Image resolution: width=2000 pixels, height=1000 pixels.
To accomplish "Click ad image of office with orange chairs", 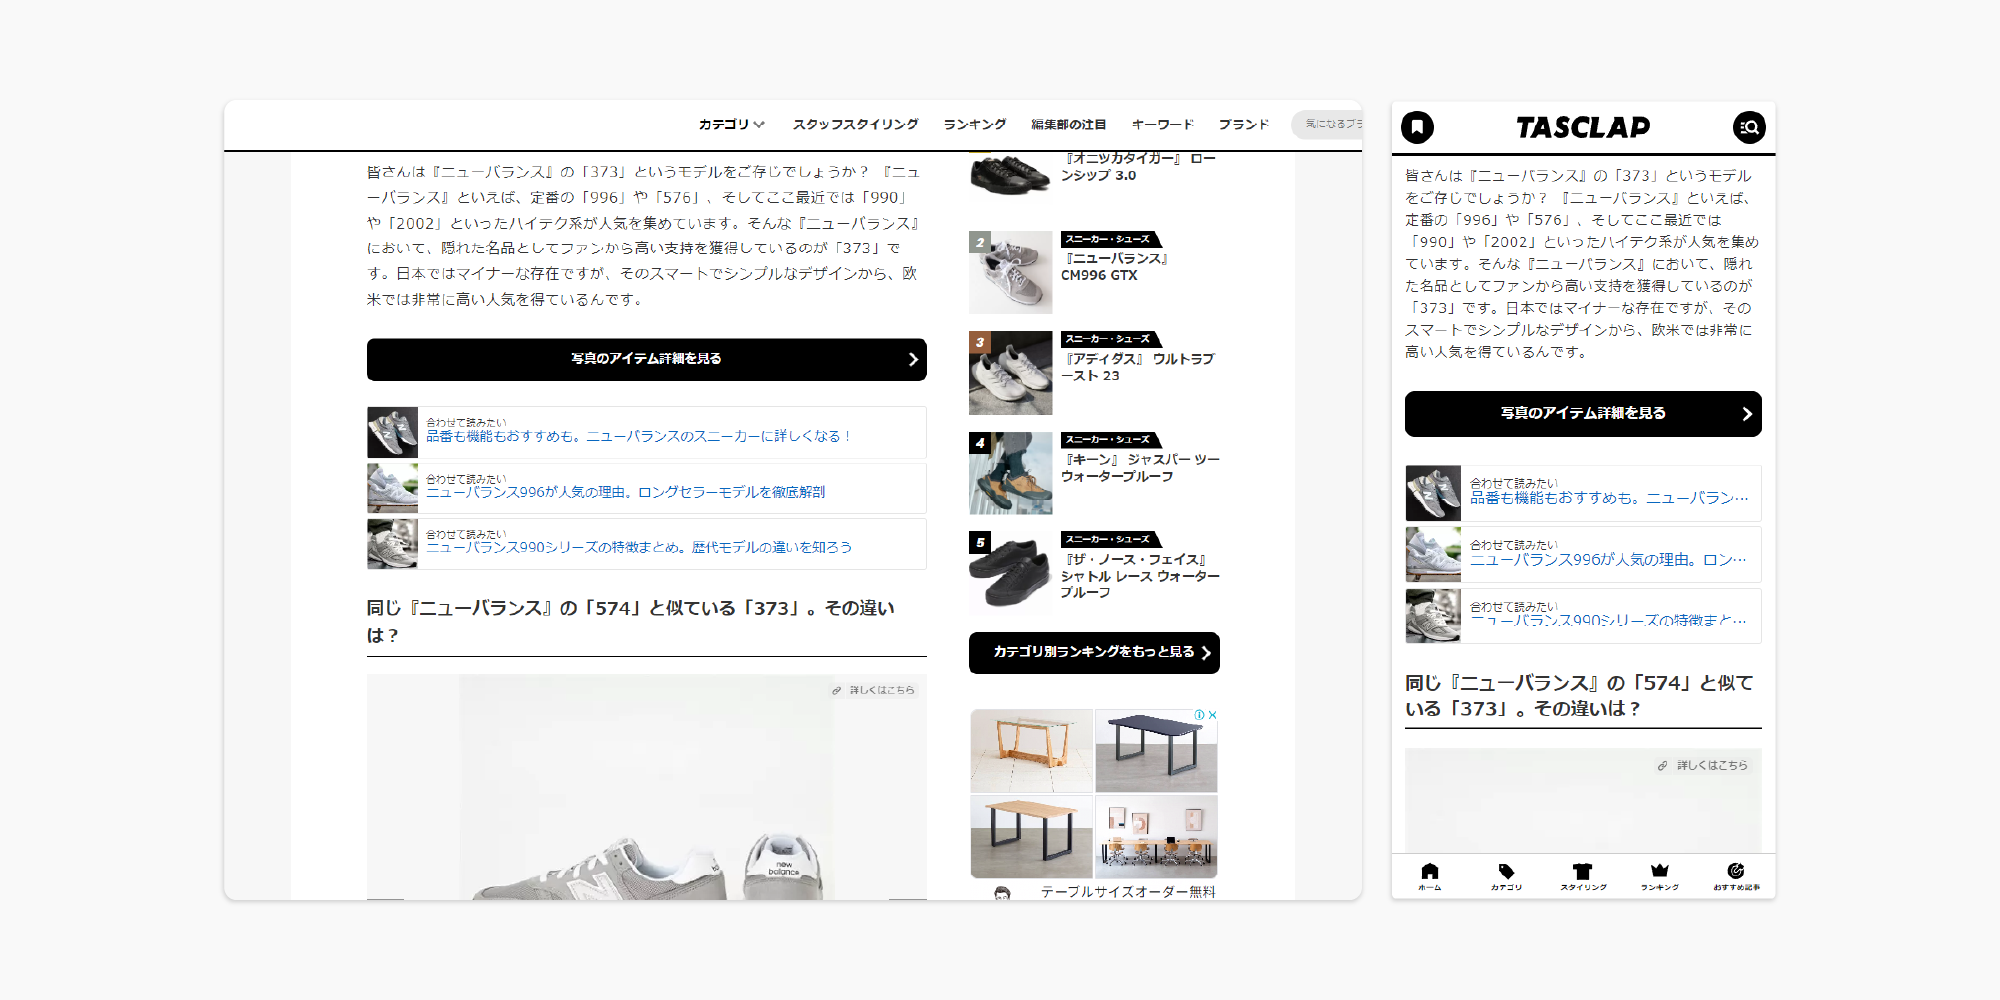I will click(1156, 837).
